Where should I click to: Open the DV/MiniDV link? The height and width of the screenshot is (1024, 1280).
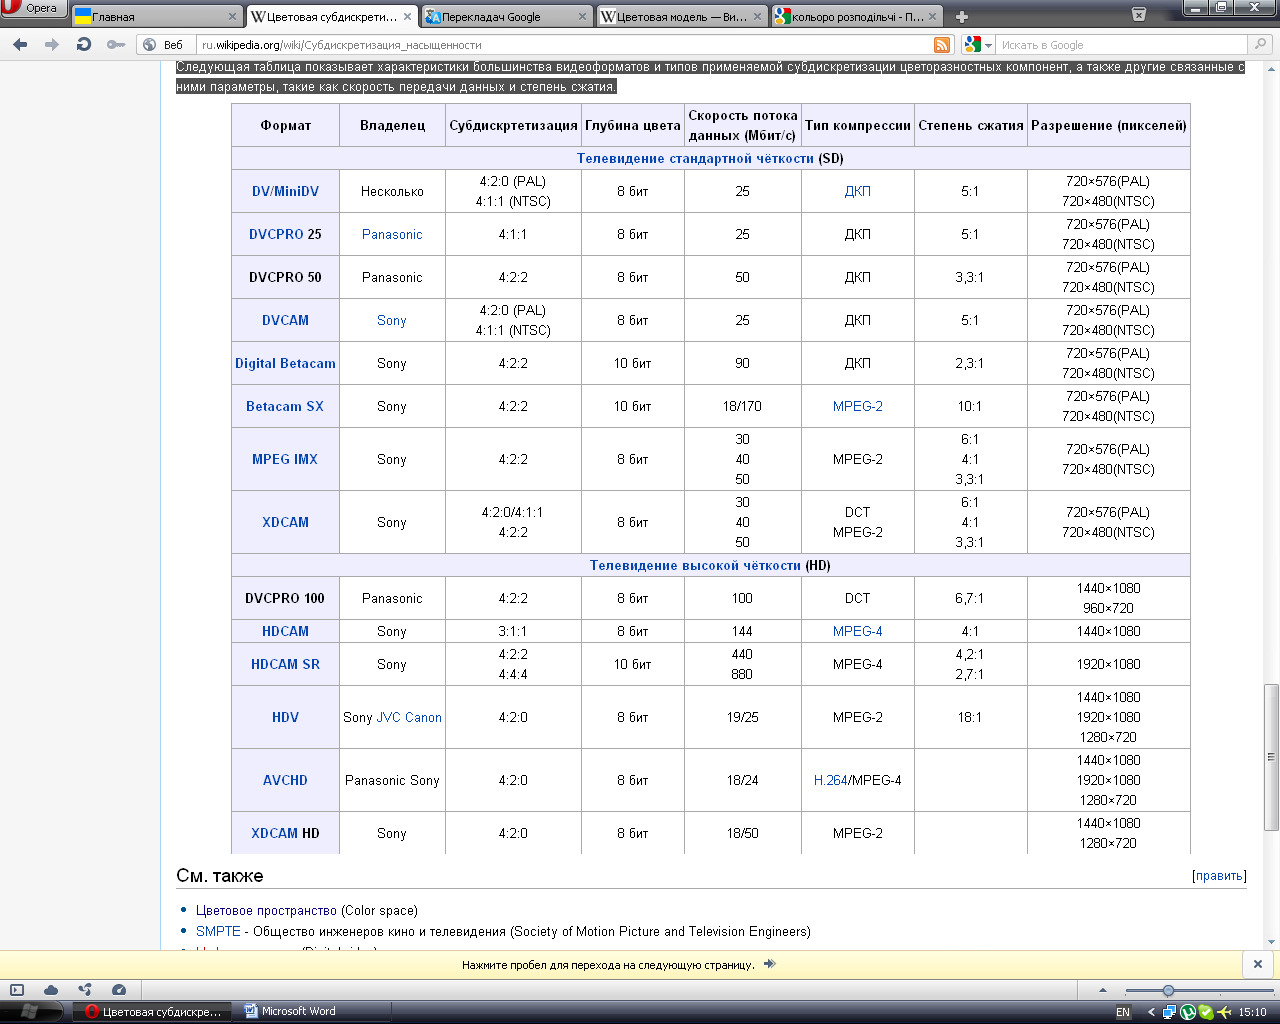click(285, 191)
